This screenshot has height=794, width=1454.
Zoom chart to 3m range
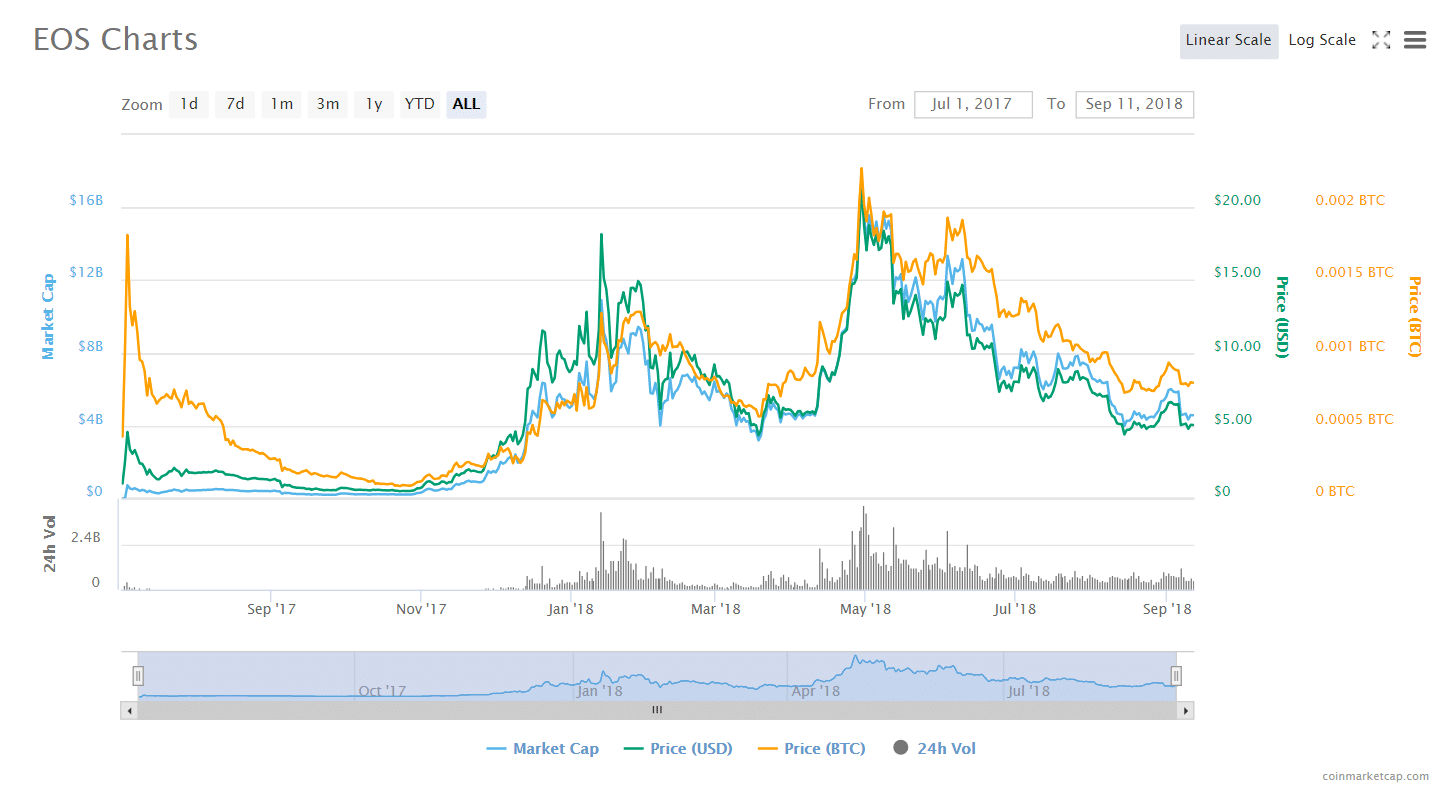328,104
